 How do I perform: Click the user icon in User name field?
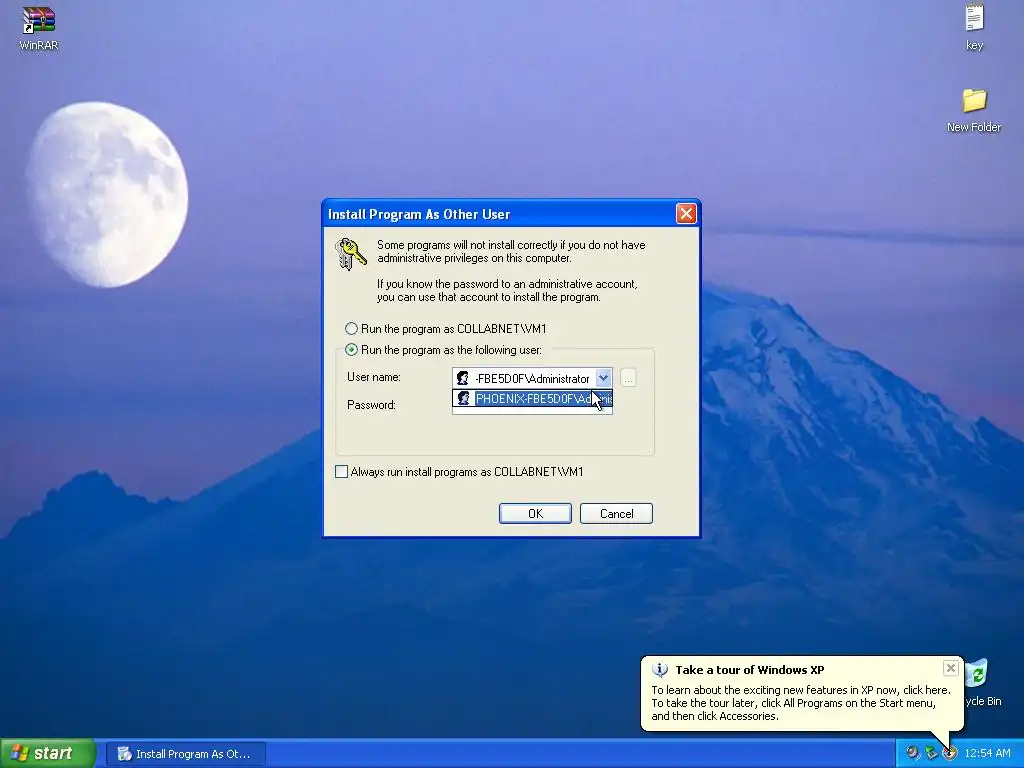click(462, 378)
